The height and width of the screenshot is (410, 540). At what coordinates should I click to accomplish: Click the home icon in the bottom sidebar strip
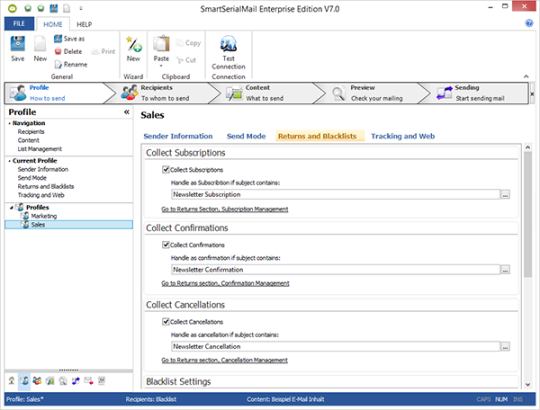tap(11, 381)
